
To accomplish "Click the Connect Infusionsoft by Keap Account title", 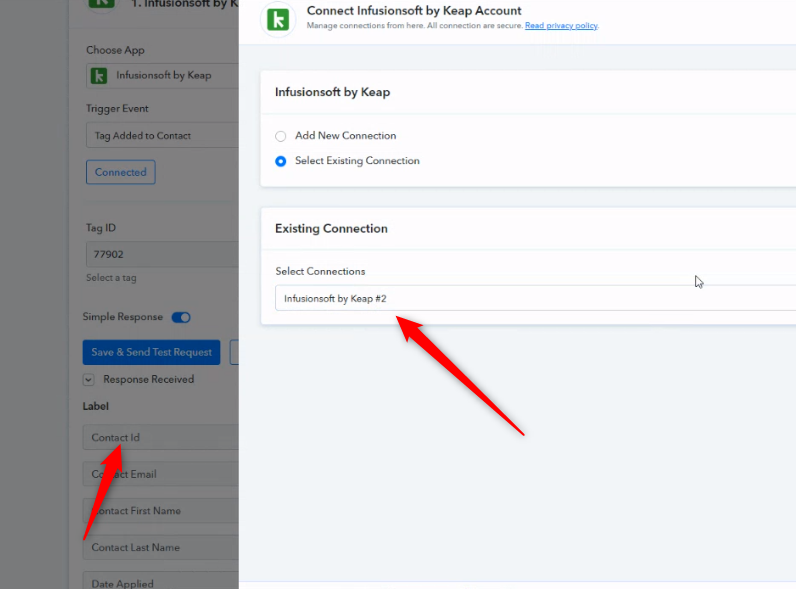I will (x=414, y=11).
